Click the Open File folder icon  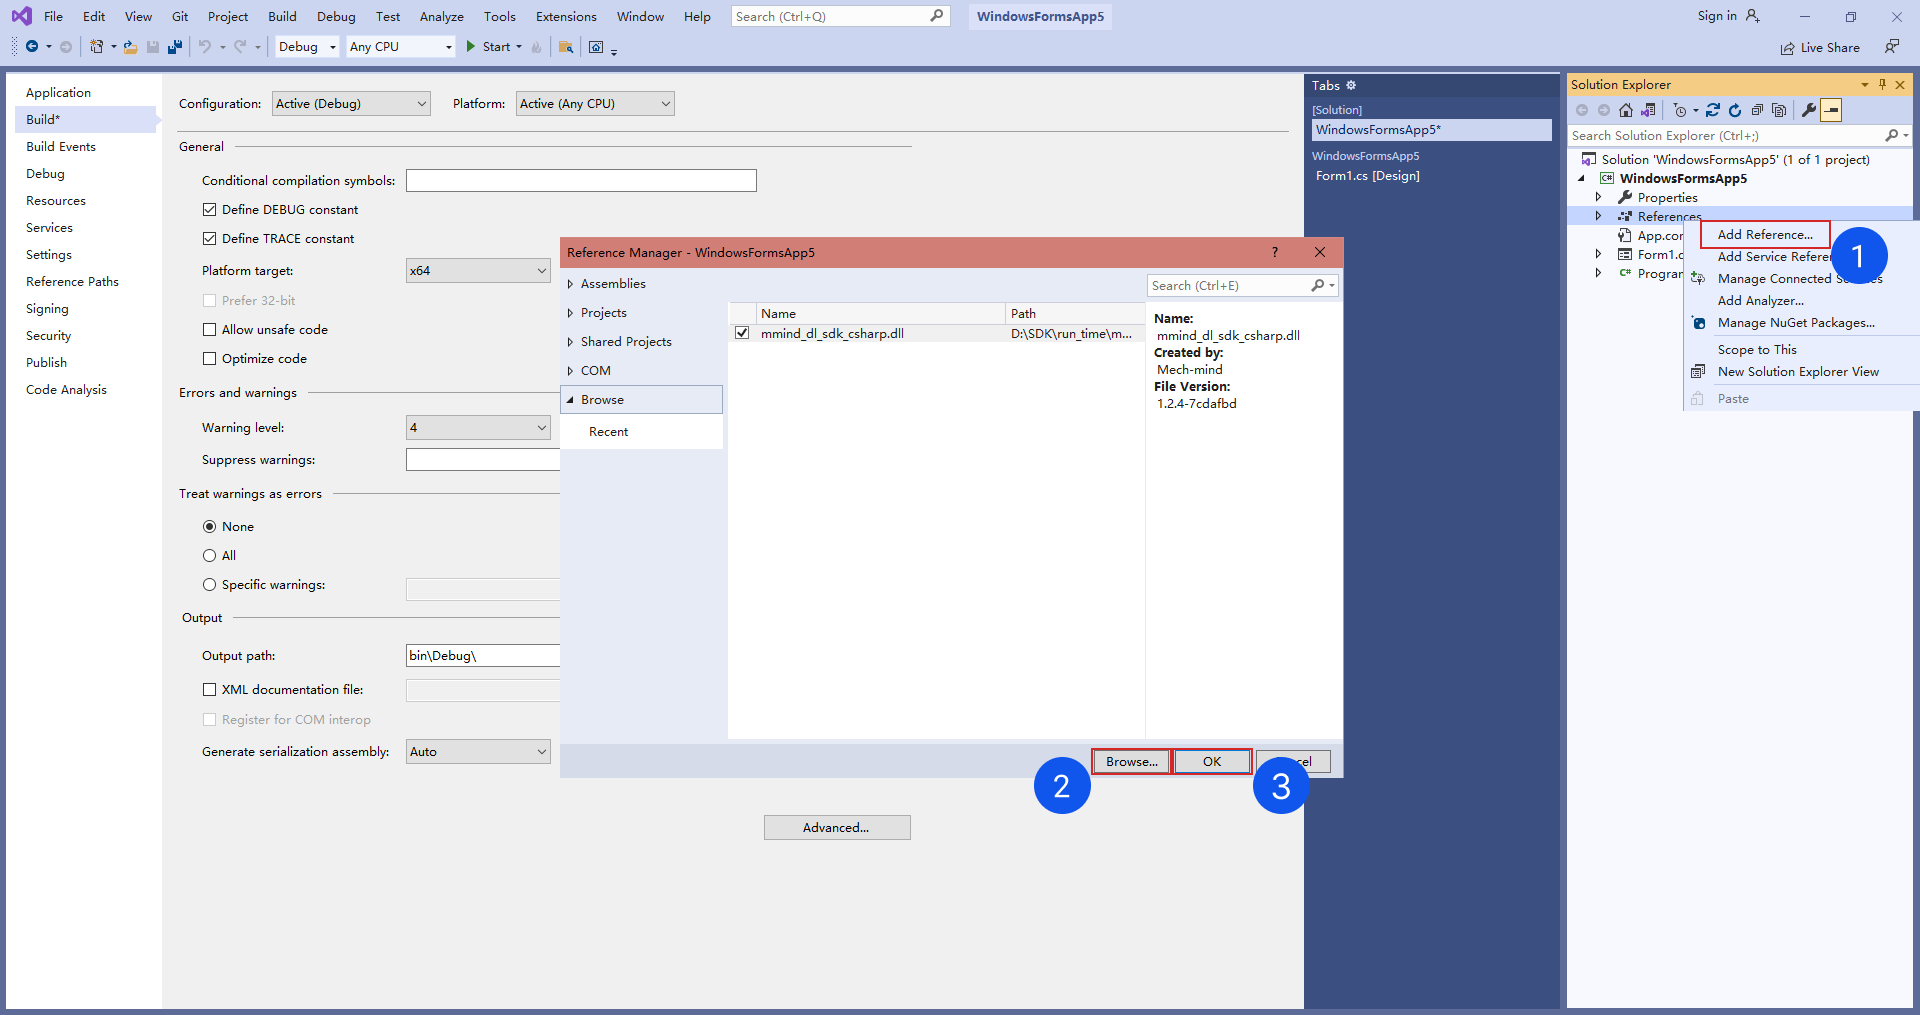click(x=130, y=47)
